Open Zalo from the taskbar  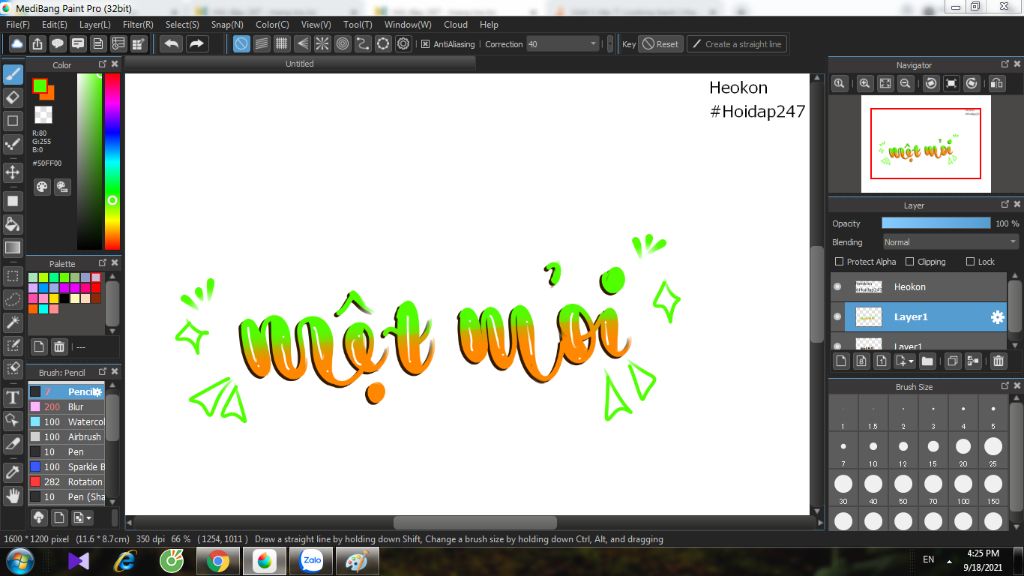coord(312,561)
